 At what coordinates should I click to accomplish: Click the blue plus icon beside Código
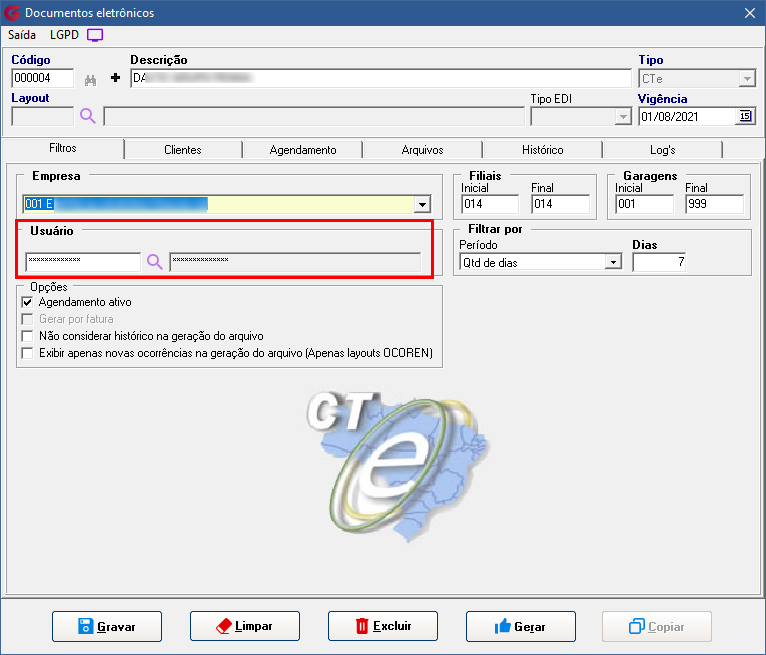point(115,78)
